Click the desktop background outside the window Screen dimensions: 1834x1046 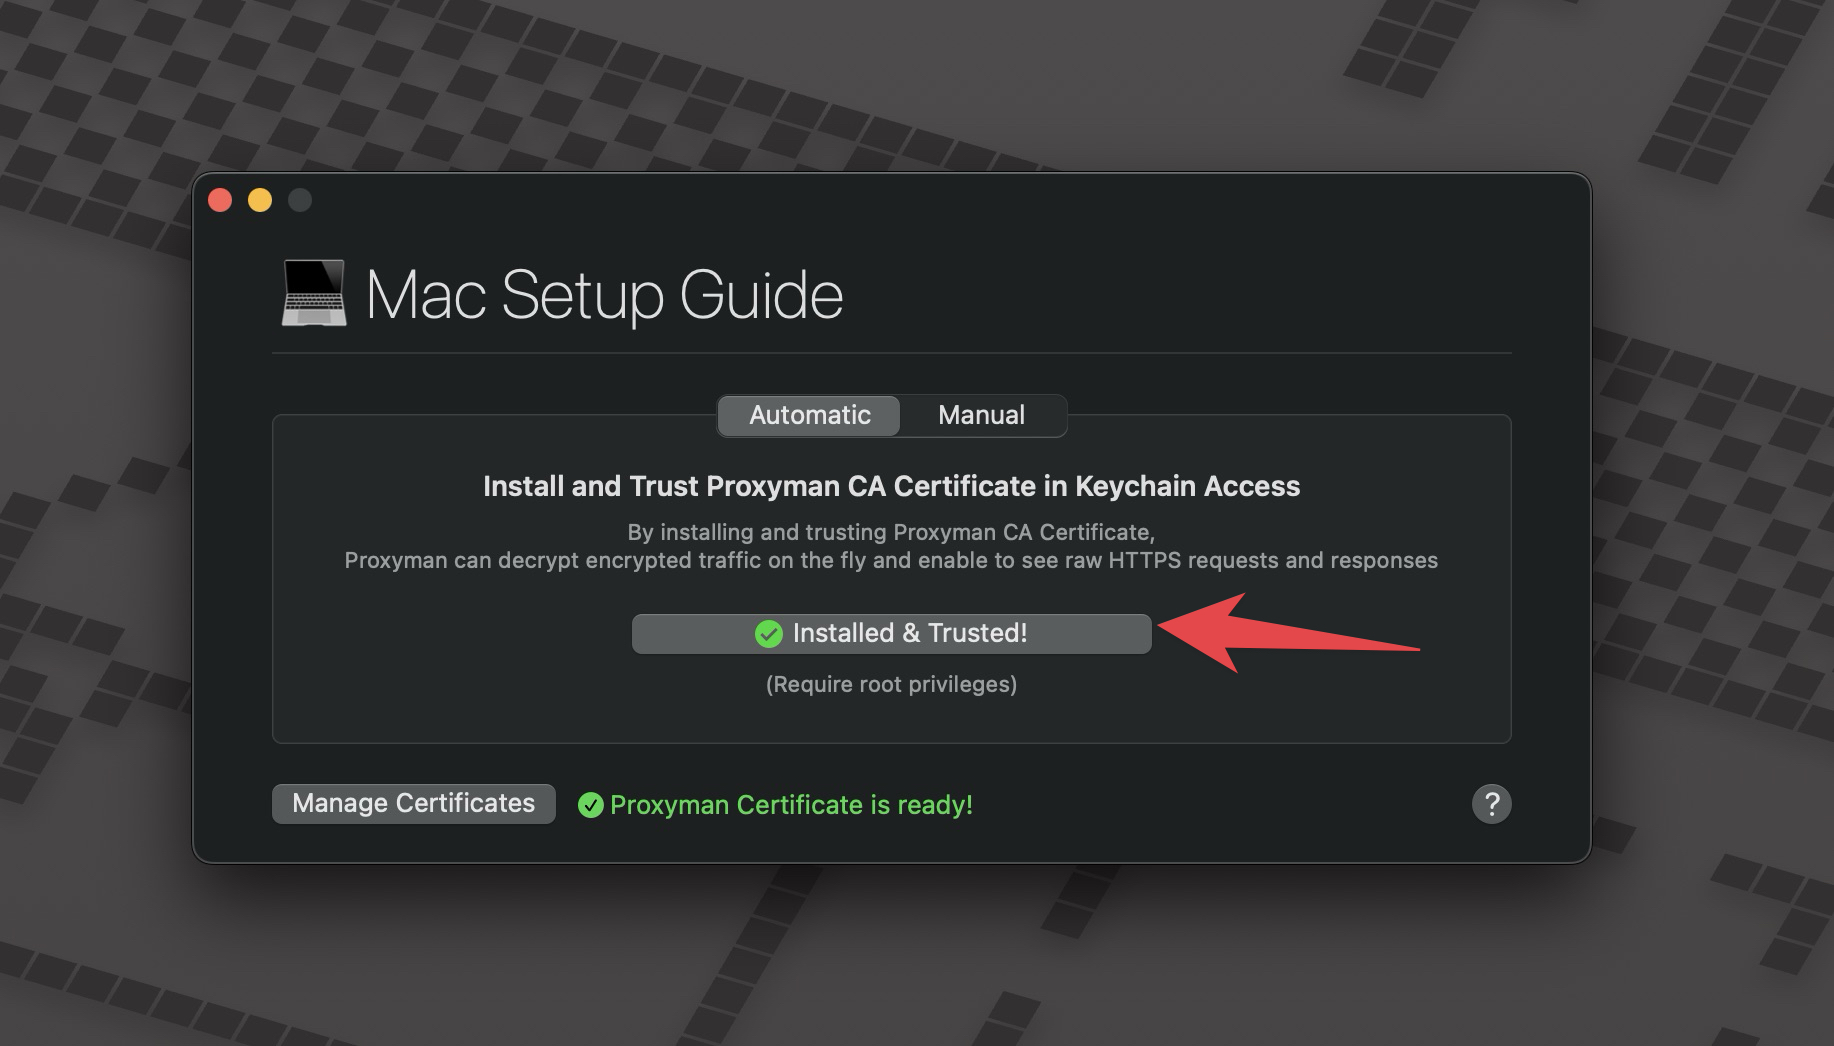pos(1700,950)
